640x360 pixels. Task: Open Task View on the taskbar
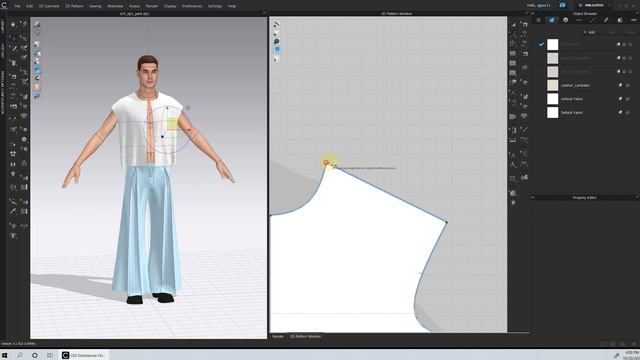(50, 355)
